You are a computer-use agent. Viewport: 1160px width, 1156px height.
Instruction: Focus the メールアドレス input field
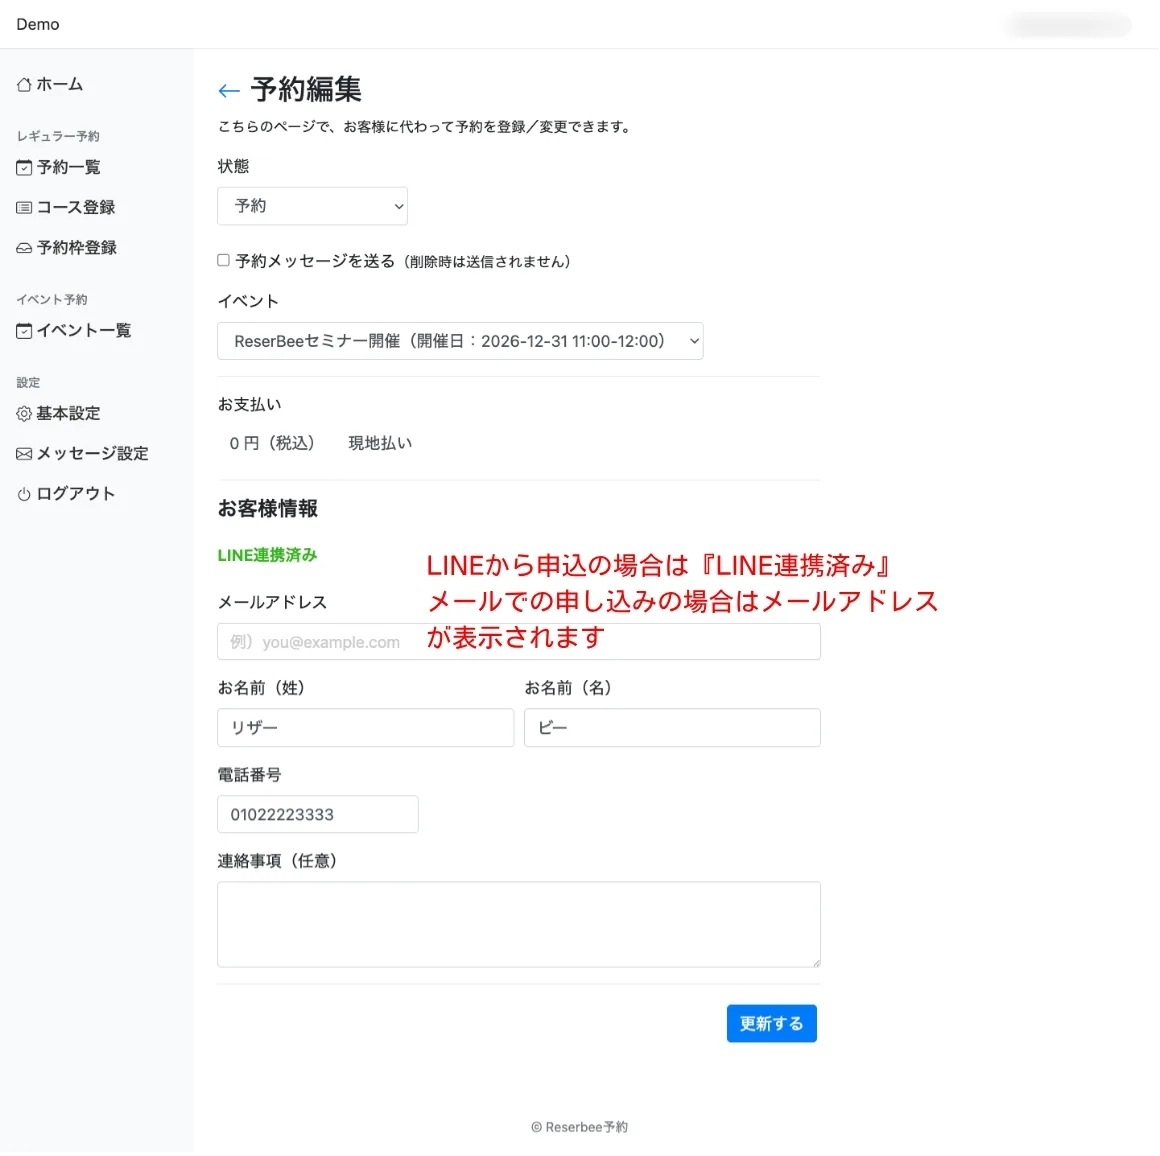click(518, 642)
